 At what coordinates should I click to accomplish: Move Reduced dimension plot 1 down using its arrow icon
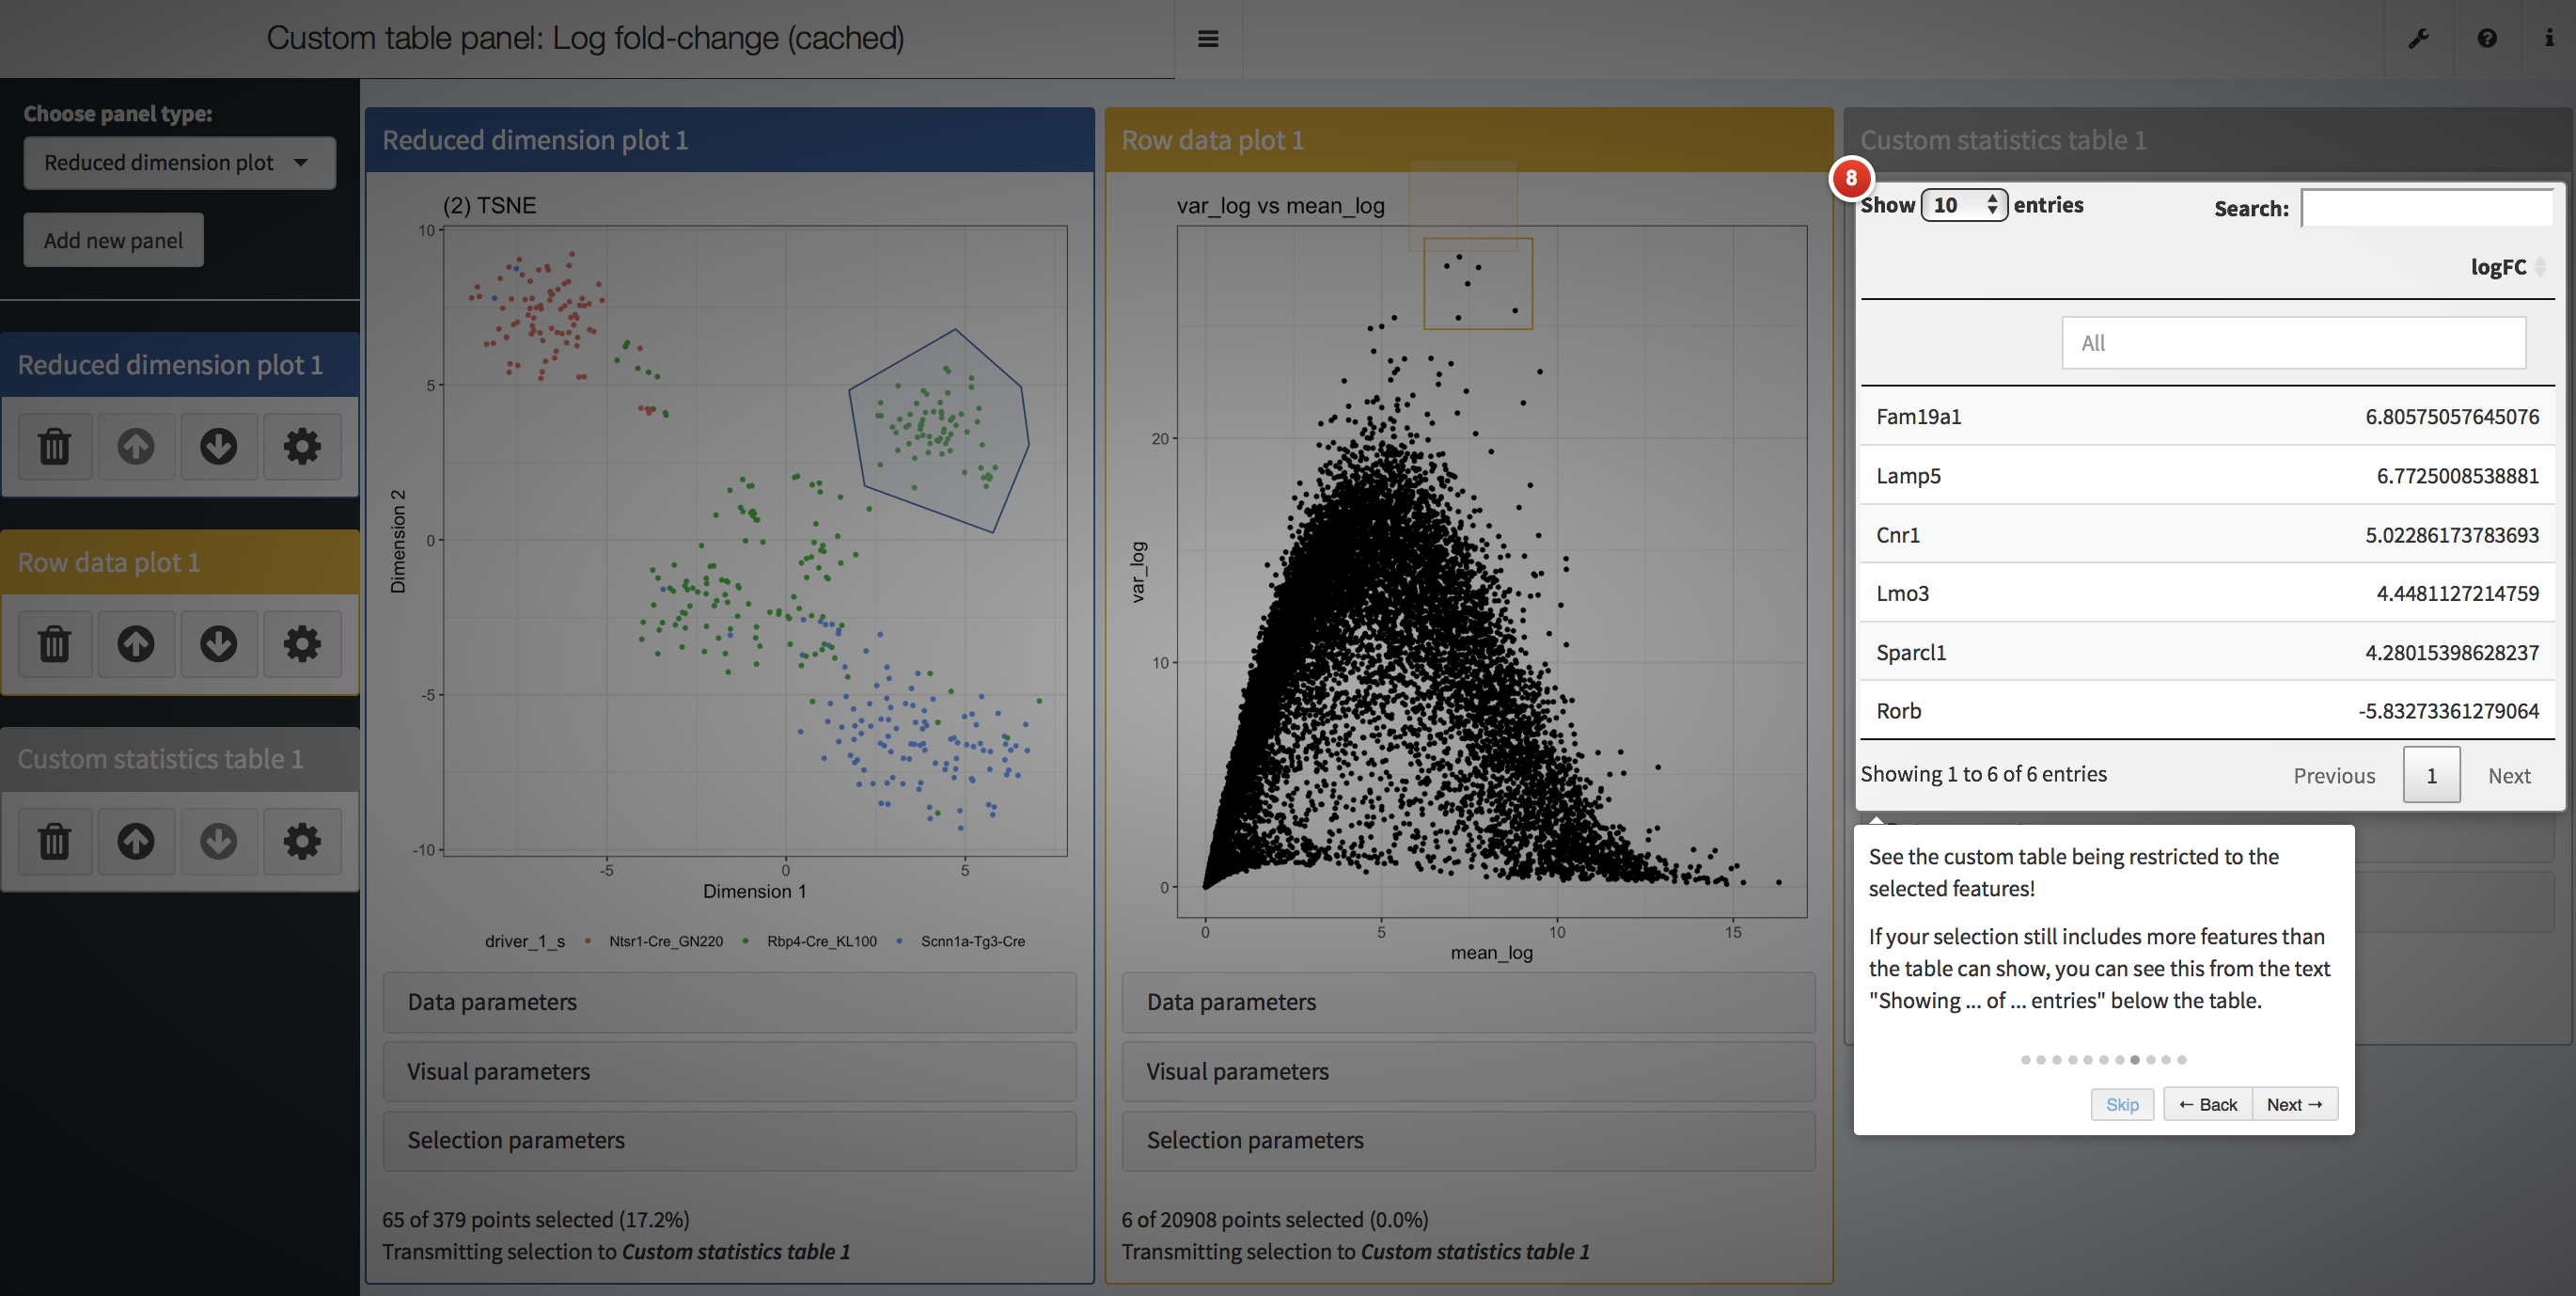219,446
